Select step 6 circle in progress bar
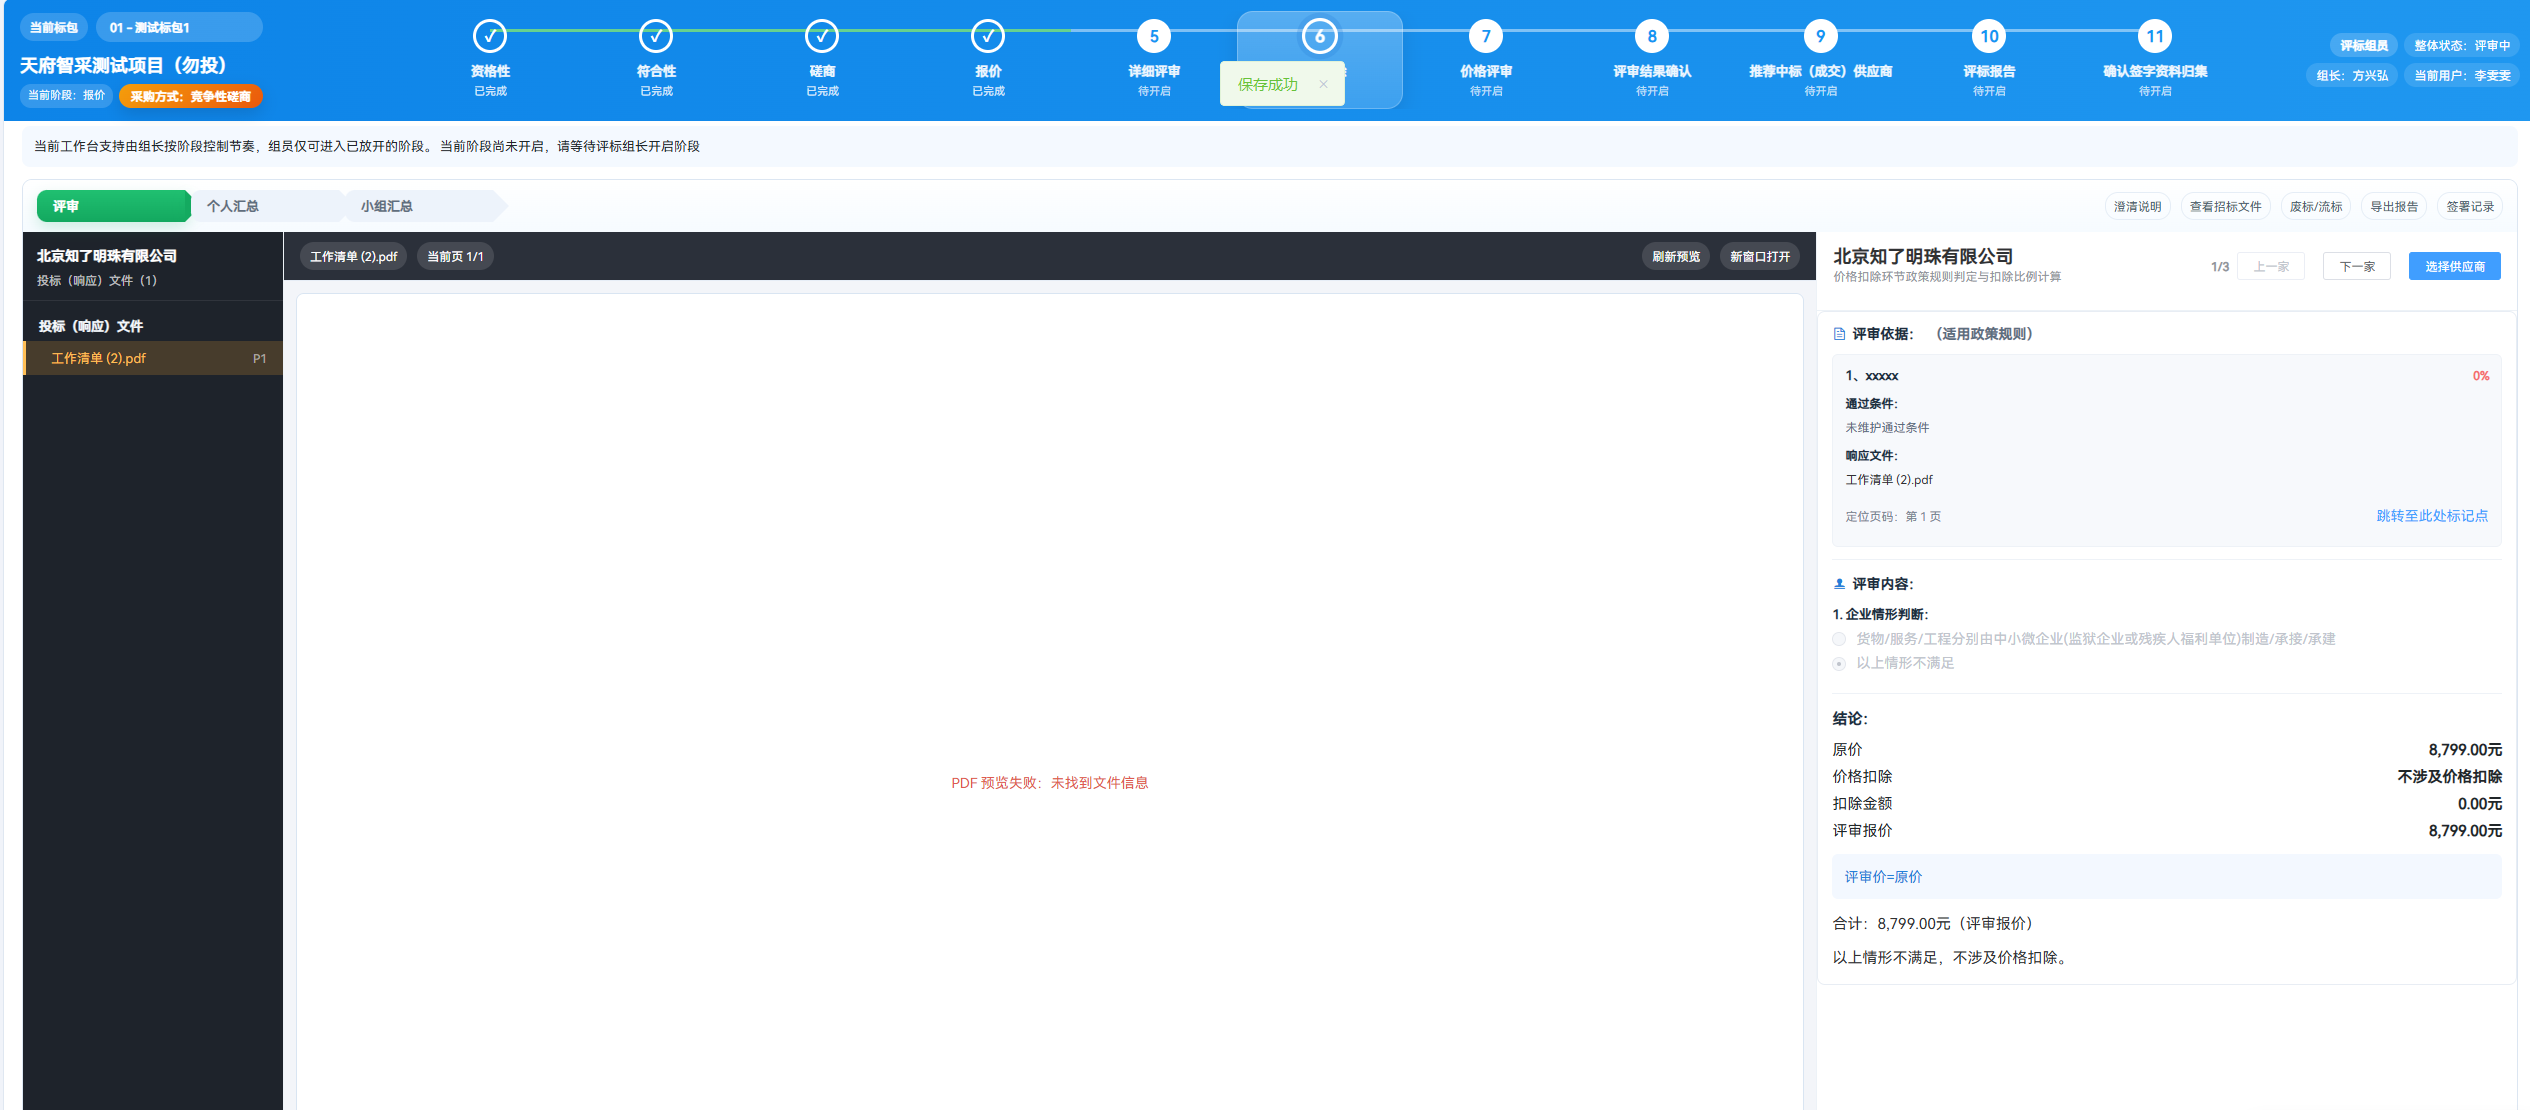 pos(1320,37)
